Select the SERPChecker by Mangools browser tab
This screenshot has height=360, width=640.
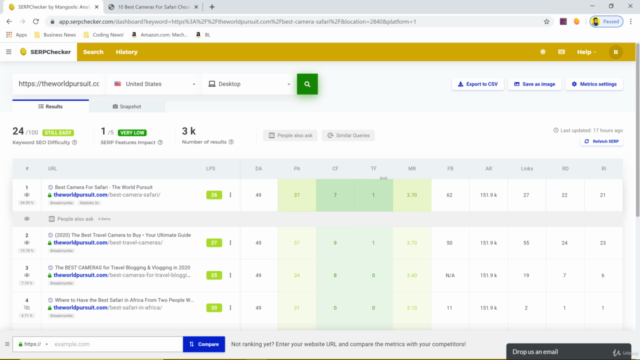tap(53, 7)
